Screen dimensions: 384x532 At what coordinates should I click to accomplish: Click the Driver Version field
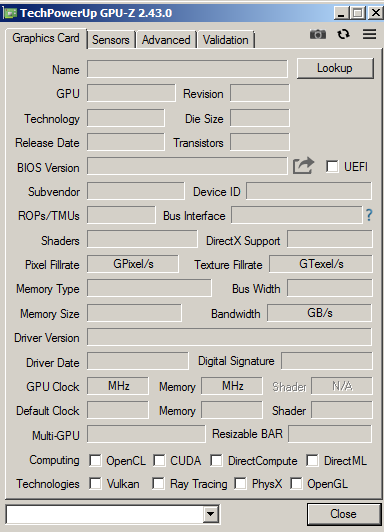229,337
